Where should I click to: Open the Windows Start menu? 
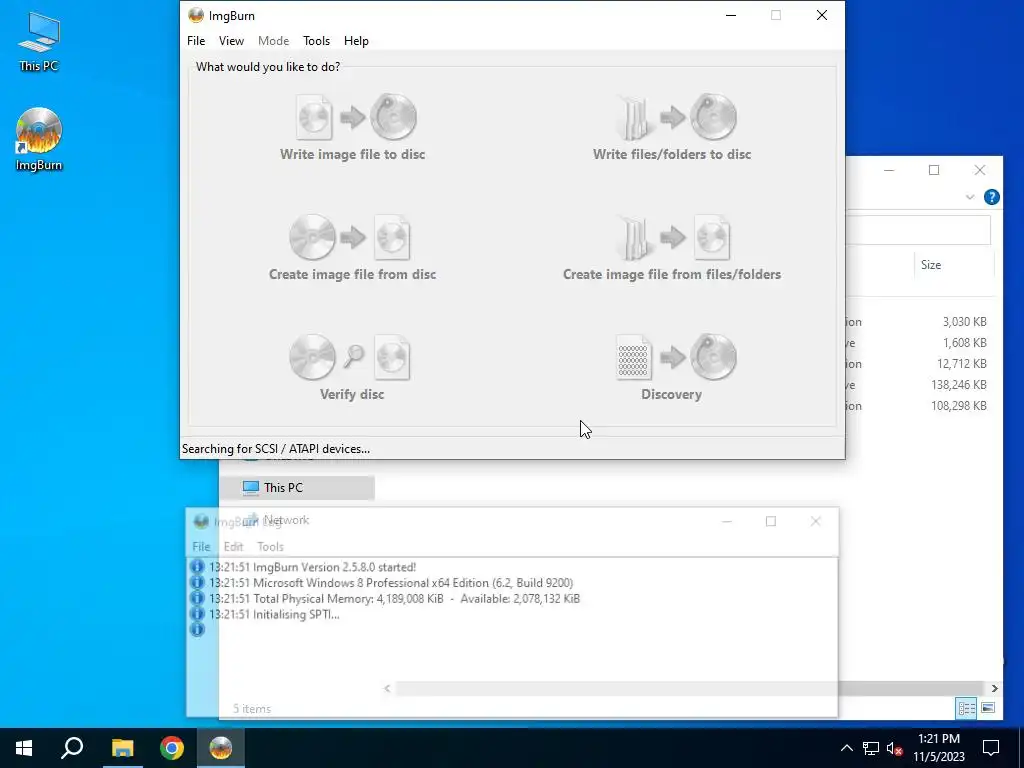(x=24, y=748)
